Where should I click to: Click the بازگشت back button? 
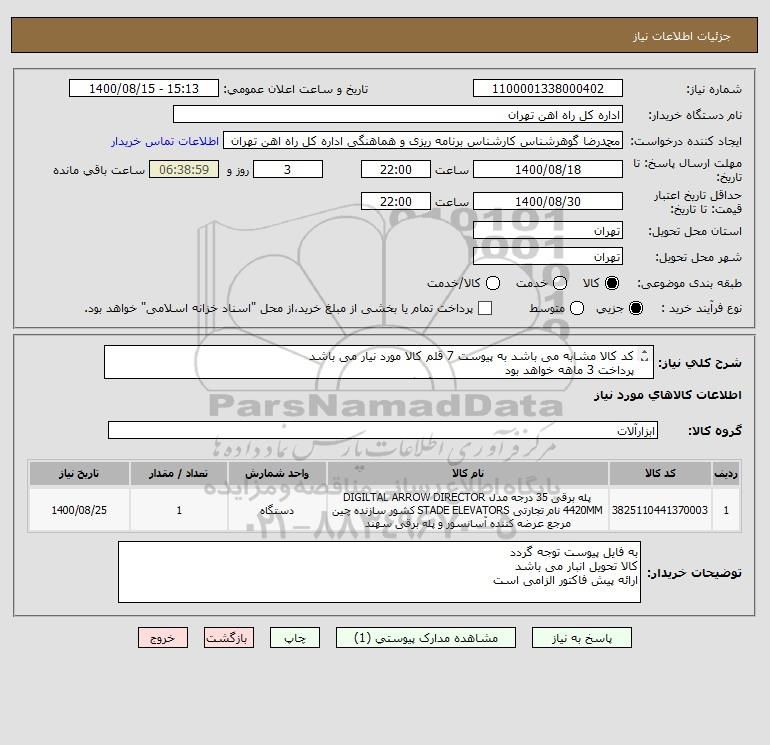pos(229,638)
